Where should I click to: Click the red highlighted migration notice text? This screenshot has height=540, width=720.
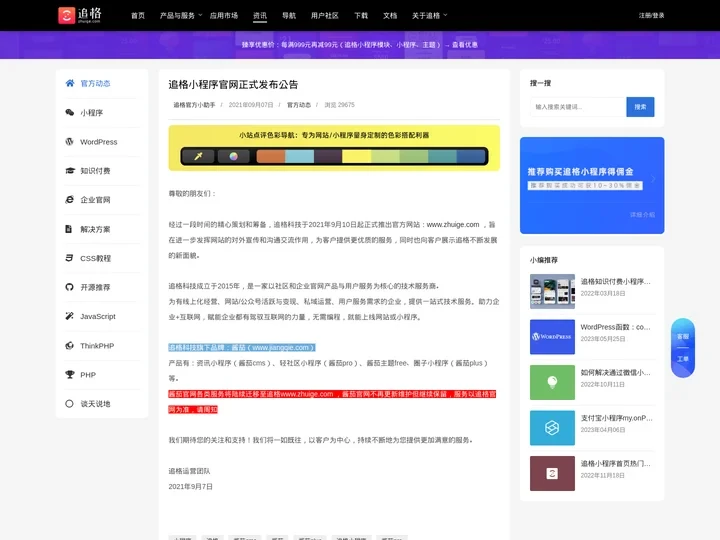point(332,402)
